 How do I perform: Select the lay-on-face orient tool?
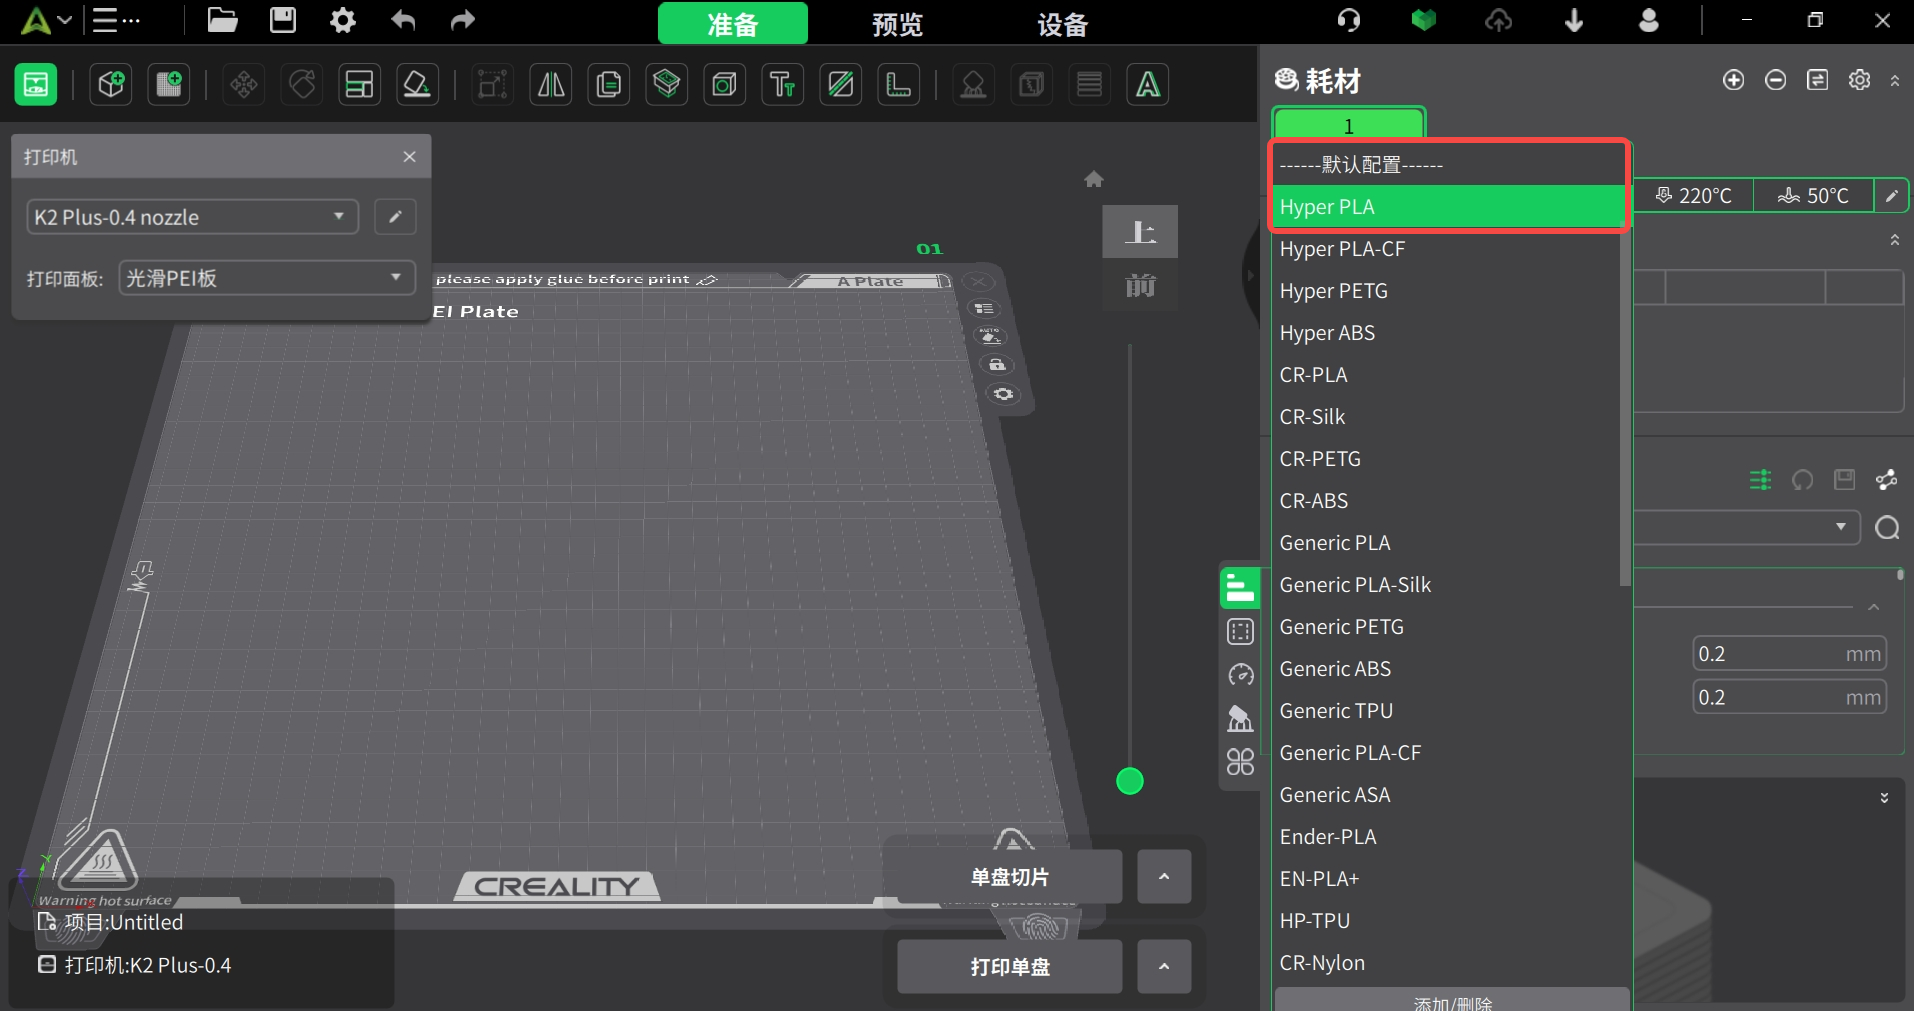point(417,85)
